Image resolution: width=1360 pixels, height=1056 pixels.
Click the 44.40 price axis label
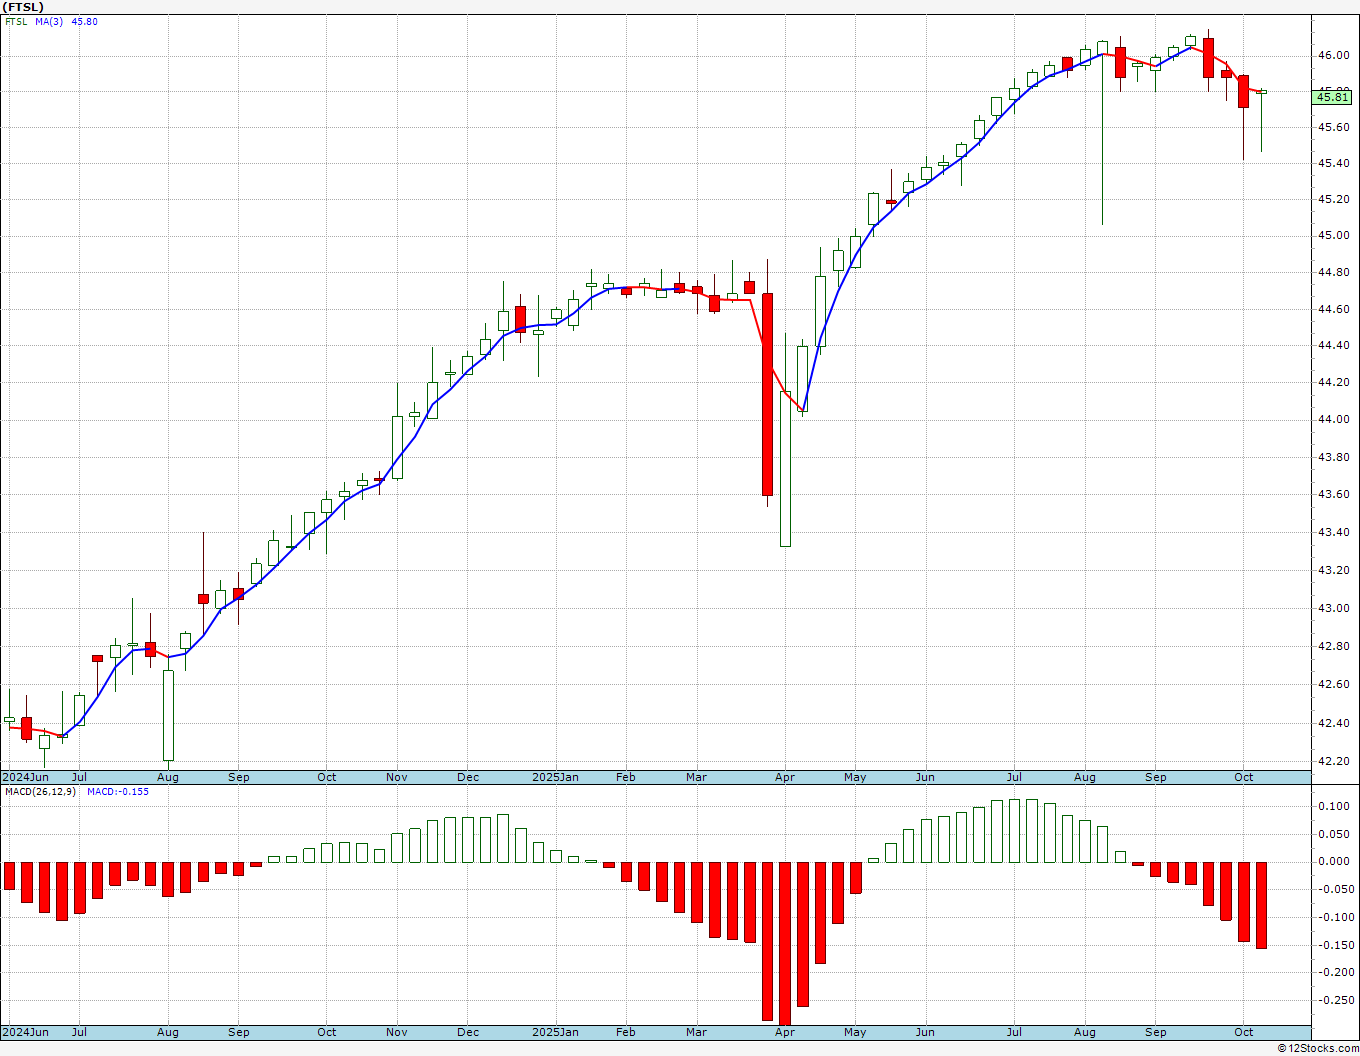[1332, 345]
